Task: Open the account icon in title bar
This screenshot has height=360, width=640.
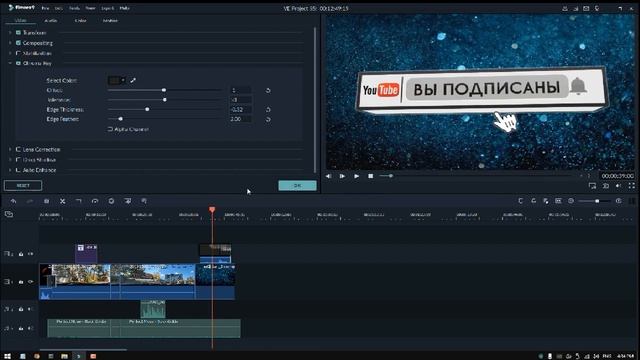Action: click(x=565, y=8)
